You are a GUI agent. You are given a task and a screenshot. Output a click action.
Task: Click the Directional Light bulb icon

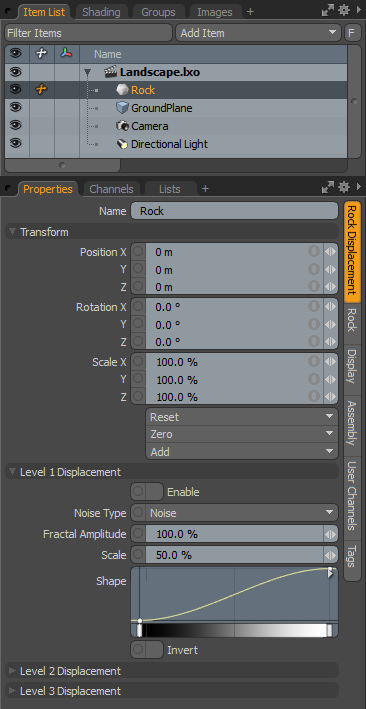tap(122, 144)
